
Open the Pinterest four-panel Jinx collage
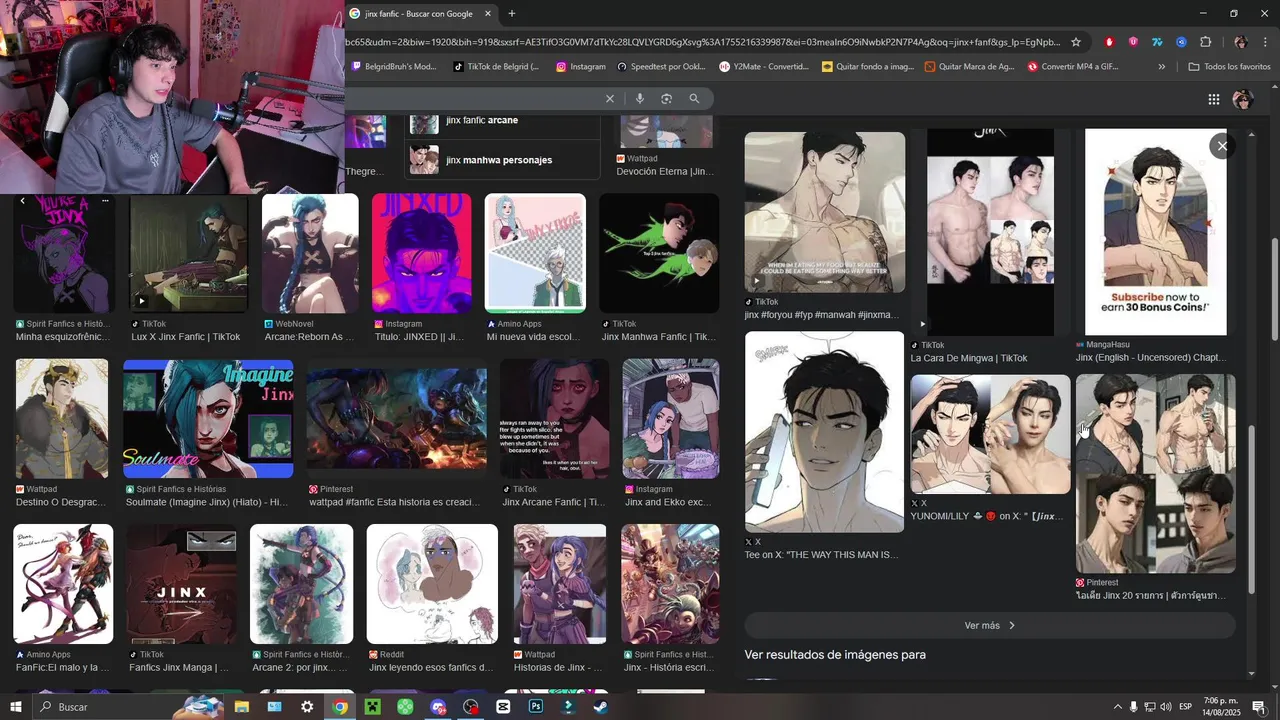click(1156, 474)
